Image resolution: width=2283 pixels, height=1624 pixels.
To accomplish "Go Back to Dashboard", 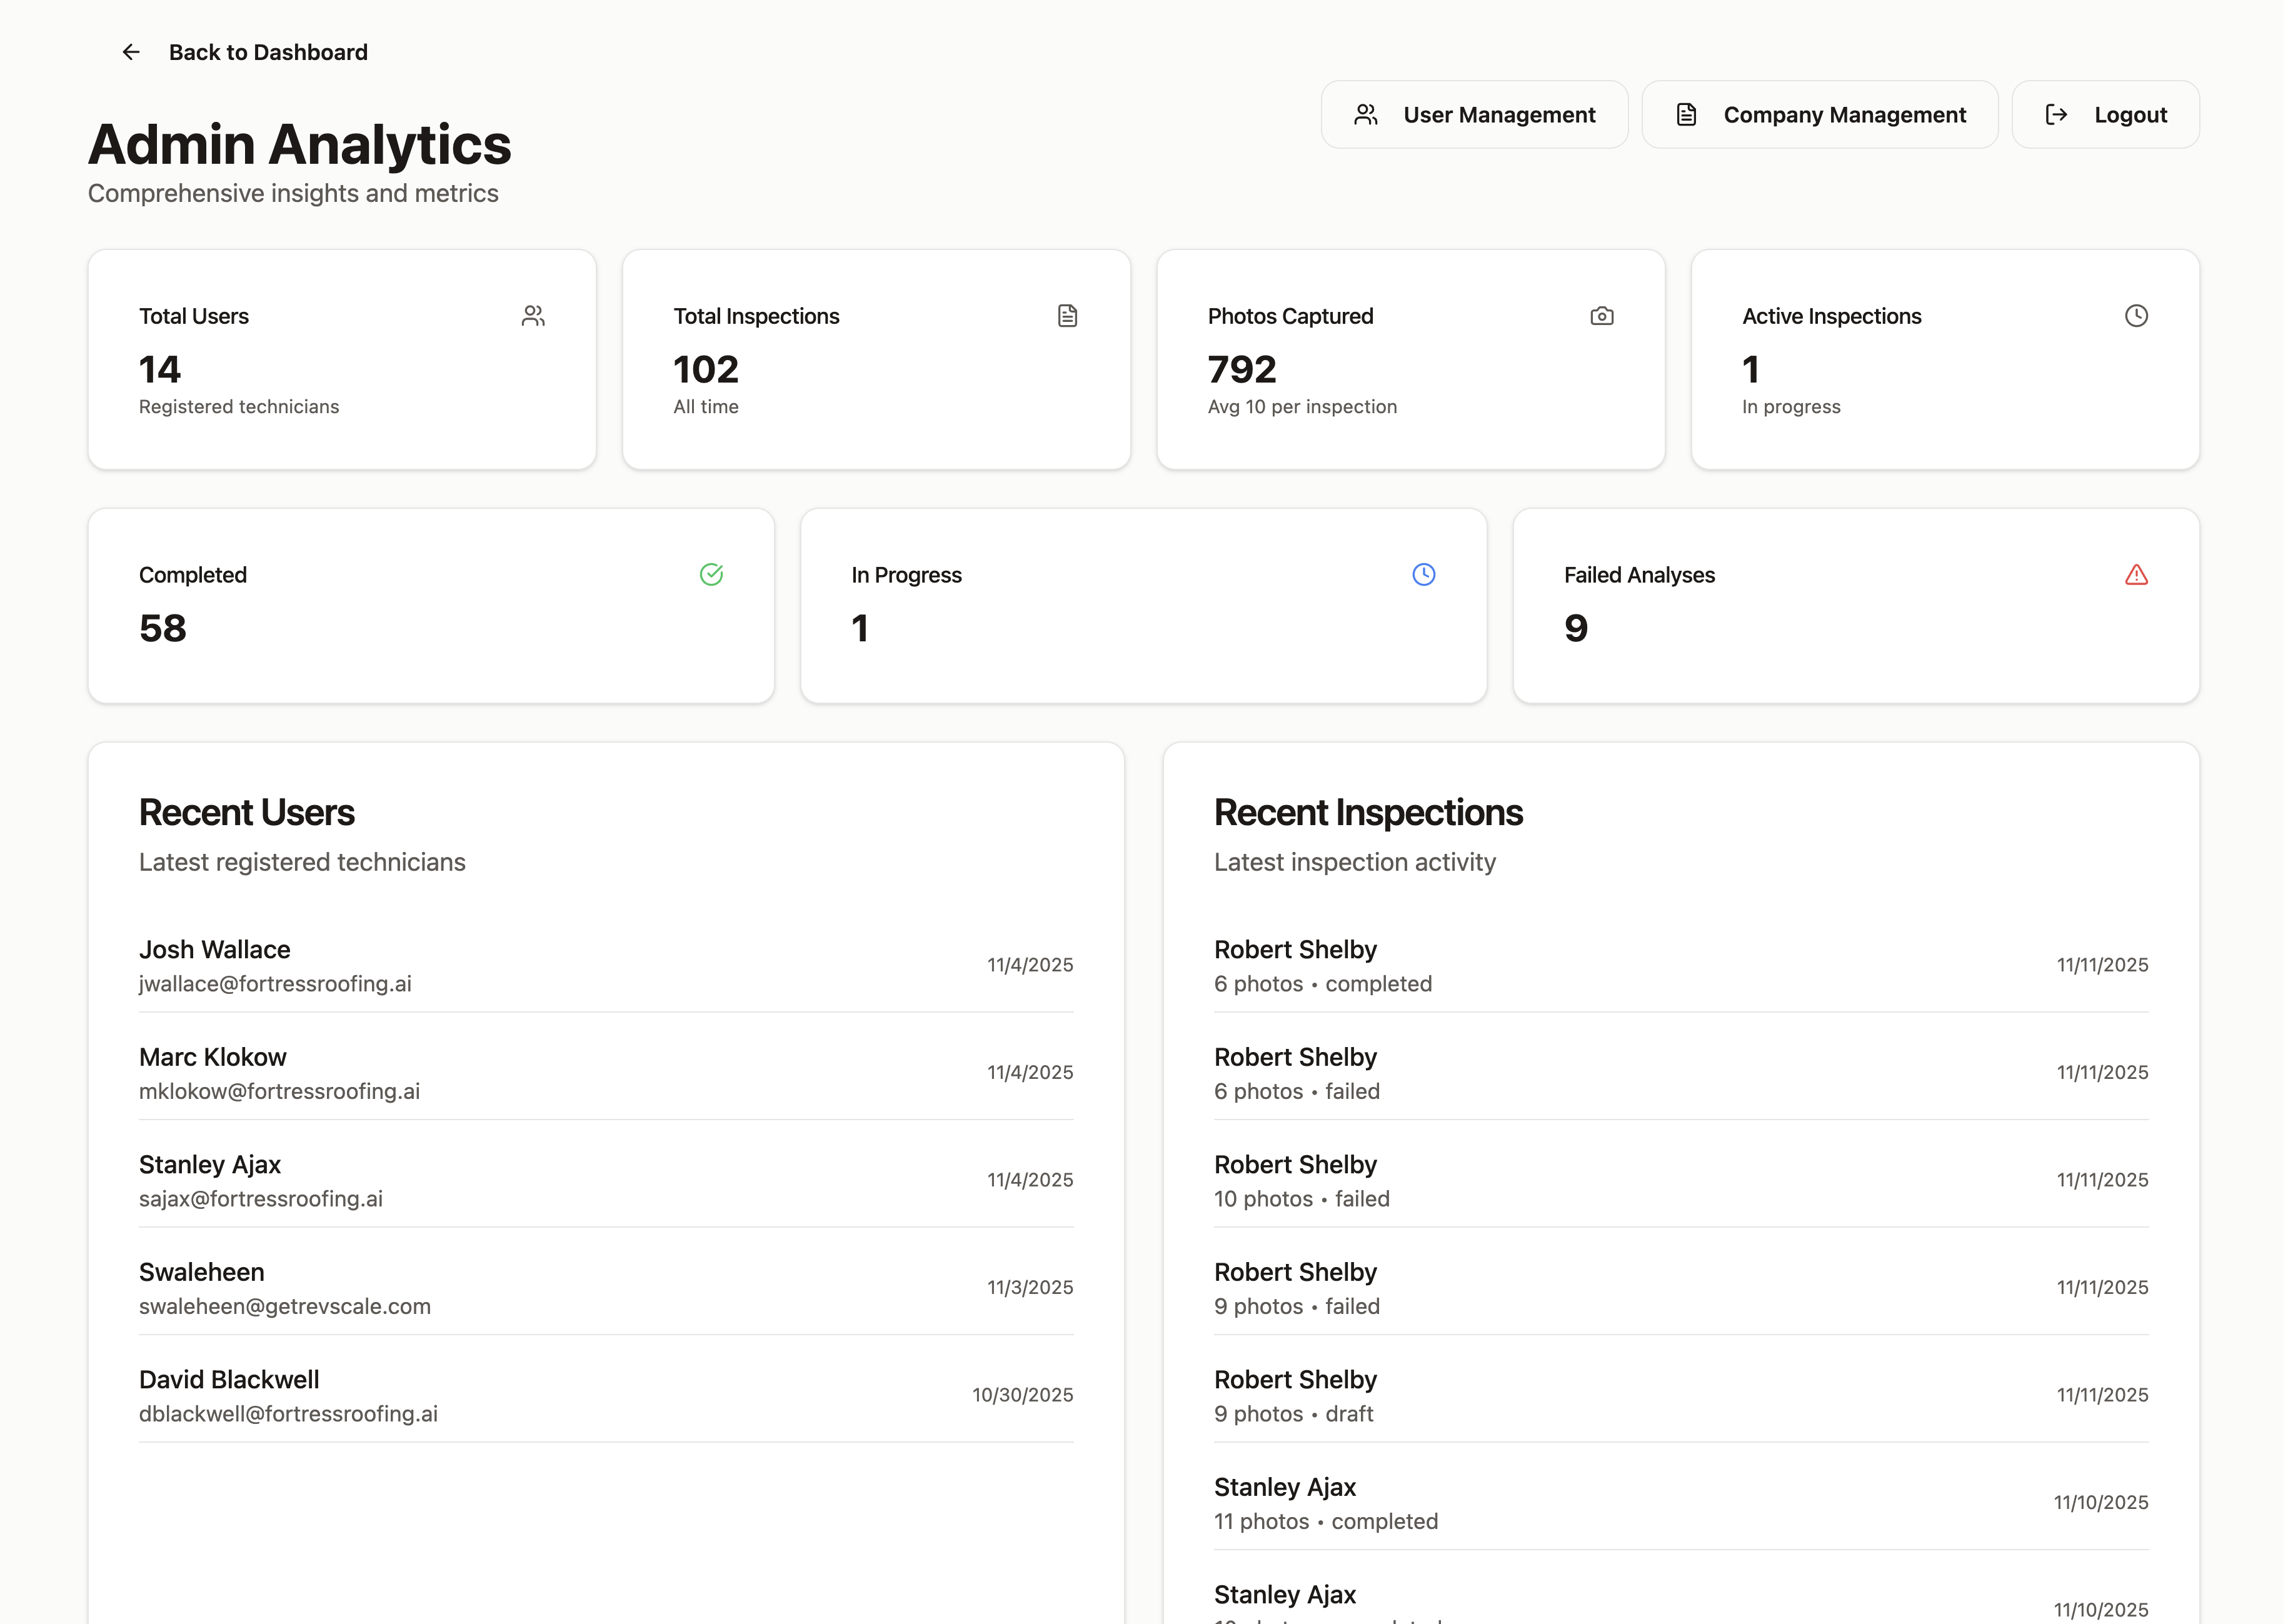I will (x=268, y=52).
